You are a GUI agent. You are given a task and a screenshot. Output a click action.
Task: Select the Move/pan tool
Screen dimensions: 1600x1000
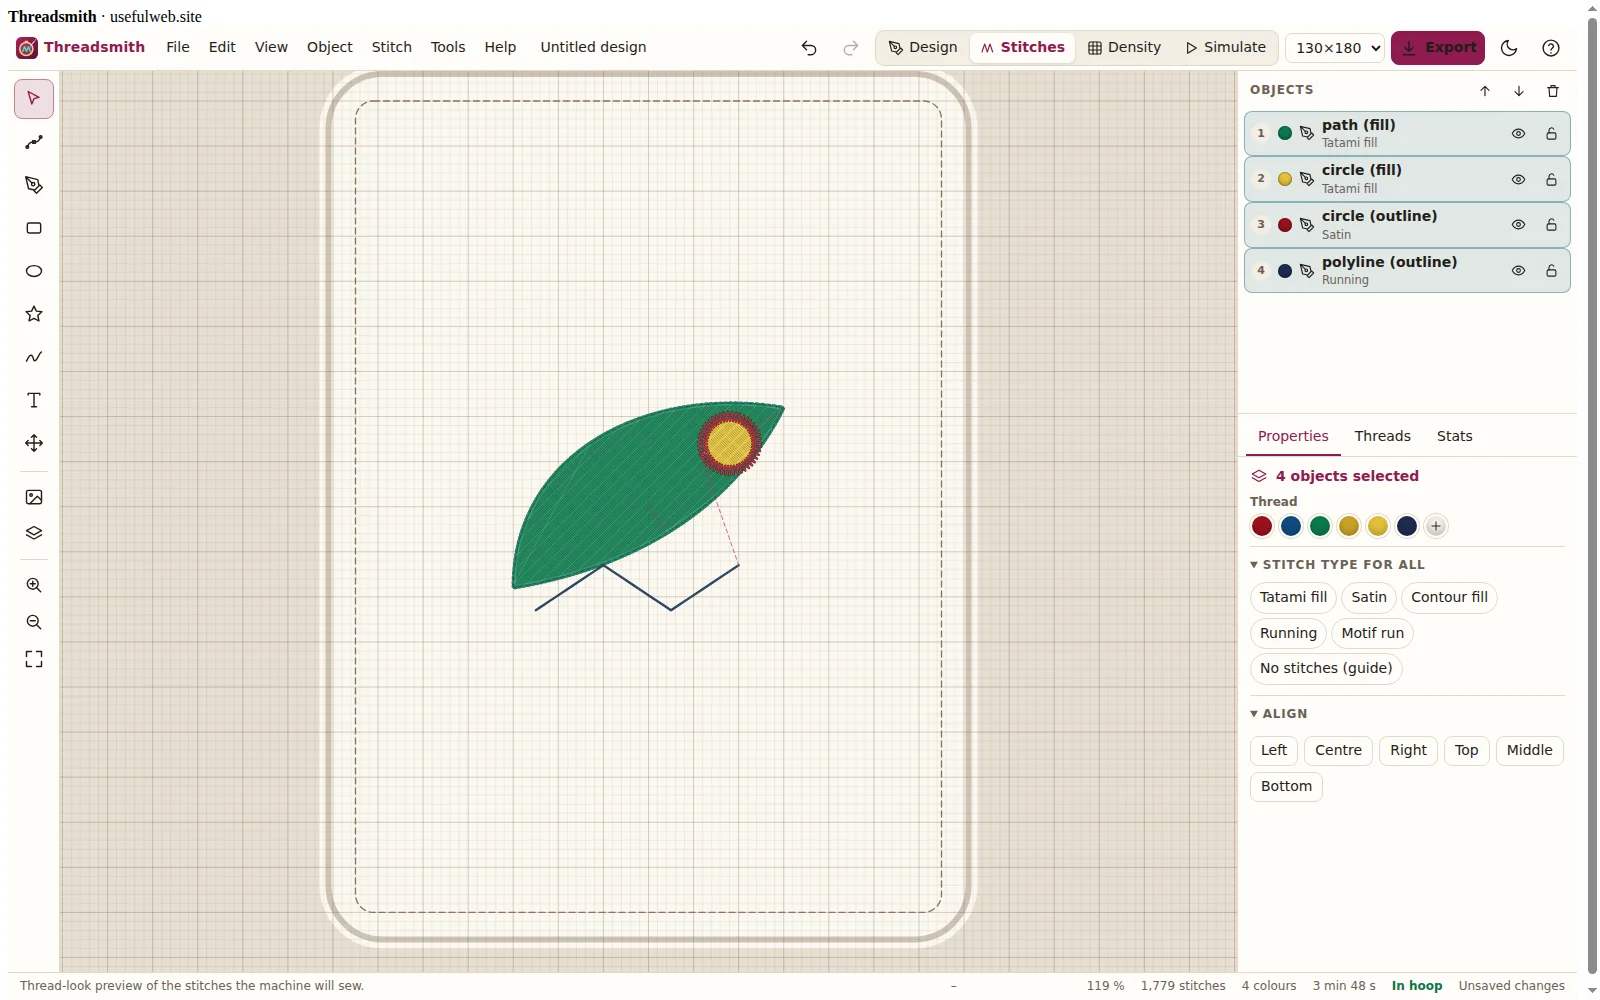34,443
